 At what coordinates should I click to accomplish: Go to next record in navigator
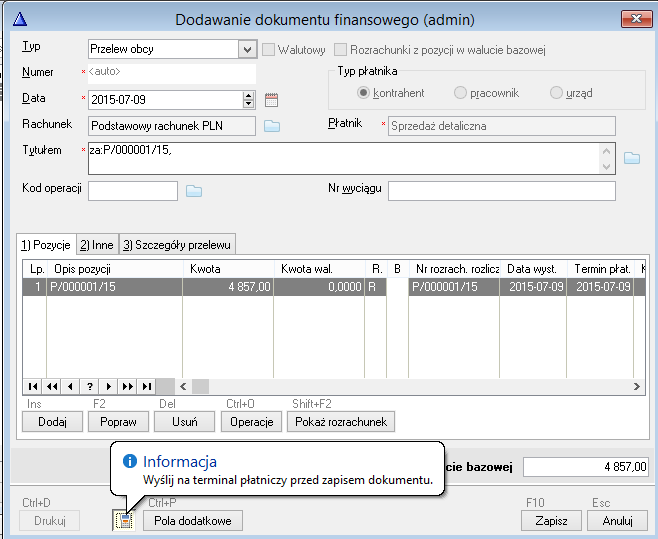tap(108, 386)
